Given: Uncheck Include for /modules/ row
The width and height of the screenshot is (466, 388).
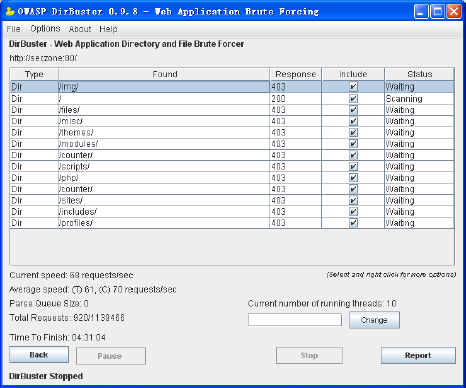Looking at the screenshot, I should [353, 144].
